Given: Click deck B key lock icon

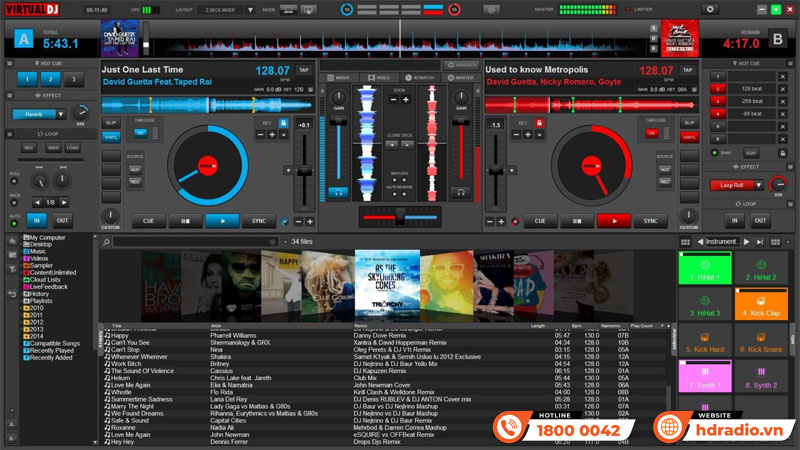Looking at the screenshot, I should coord(539,123).
